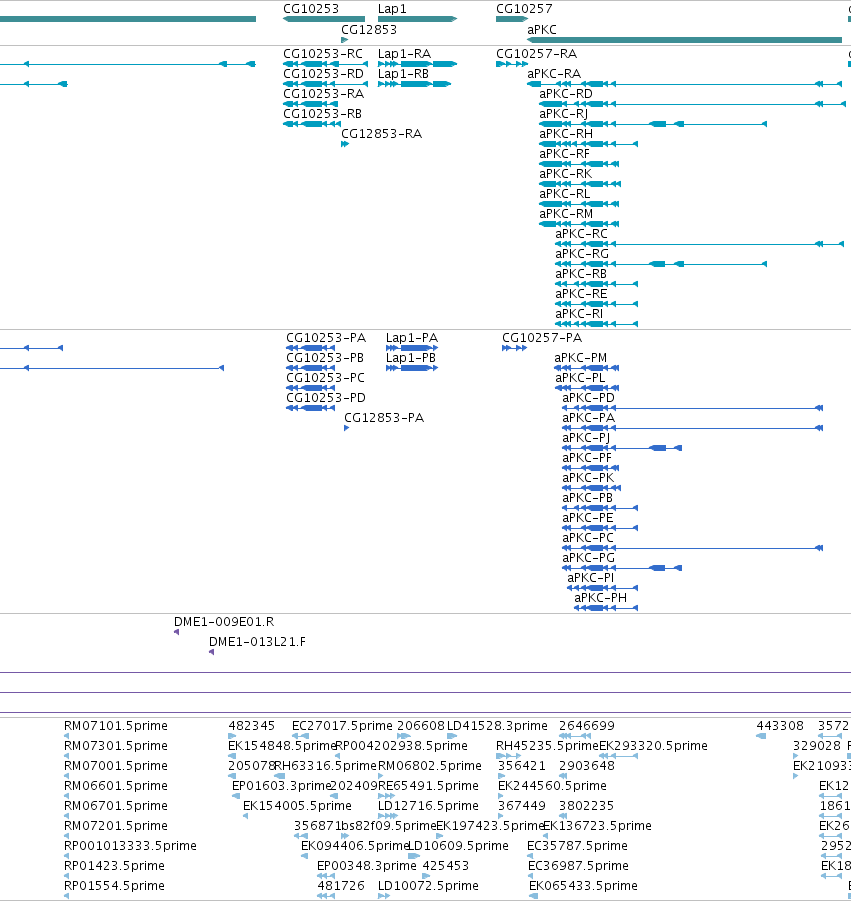Click transcript CG10253-RA label
This screenshot has width=851, height=901.
tap(324, 94)
